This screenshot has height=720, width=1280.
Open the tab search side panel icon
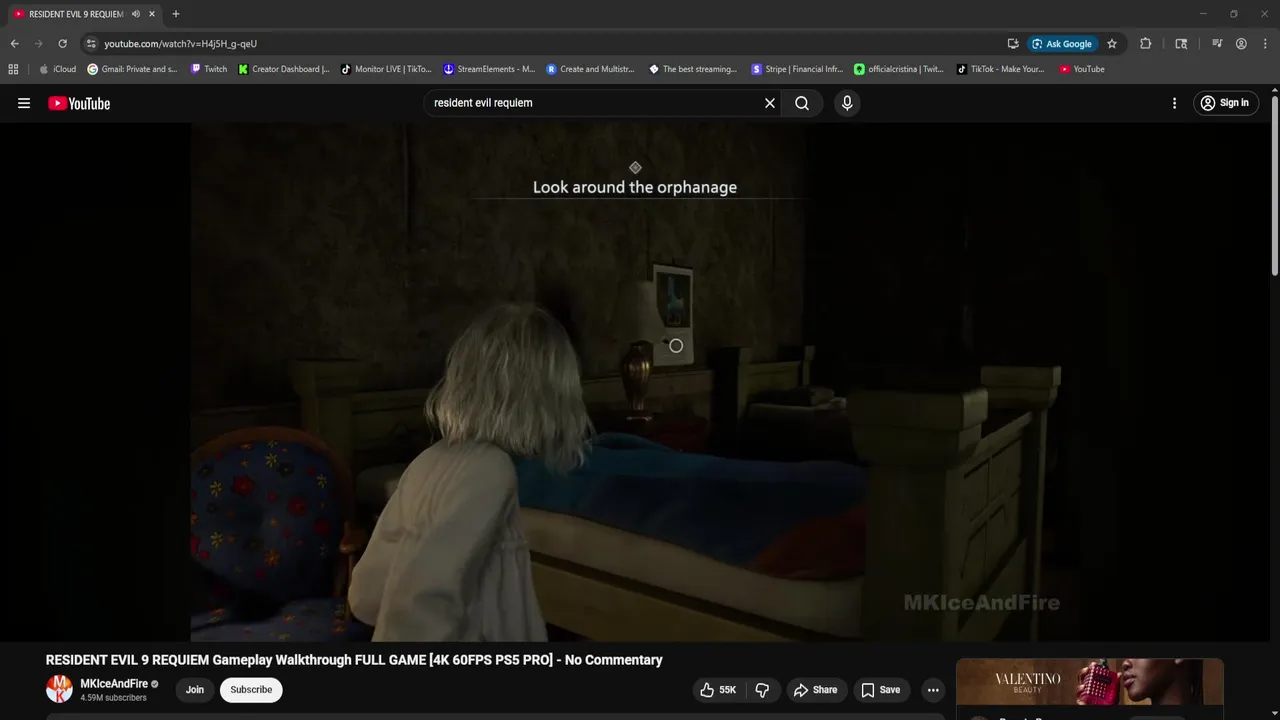tap(1181, 44)
